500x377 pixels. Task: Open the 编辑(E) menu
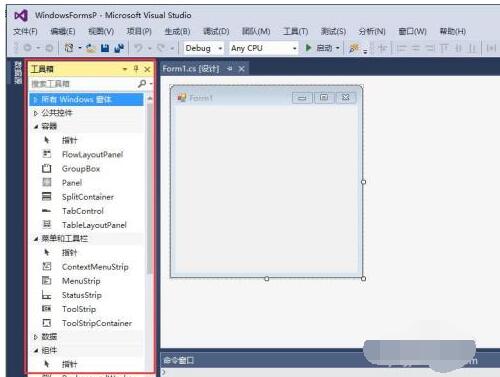click(x=63, y=31)
